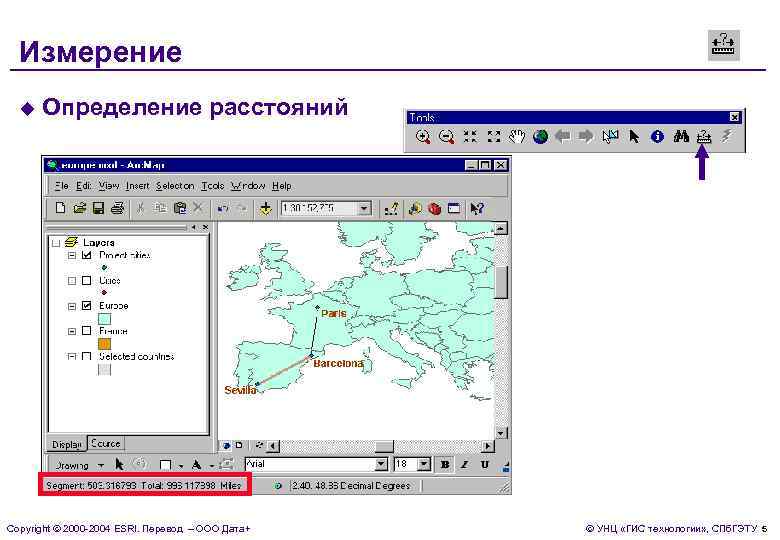This screenshot has width=780, height=540.
Task: Toggle Underline text formatting
Action: [484, 464]
